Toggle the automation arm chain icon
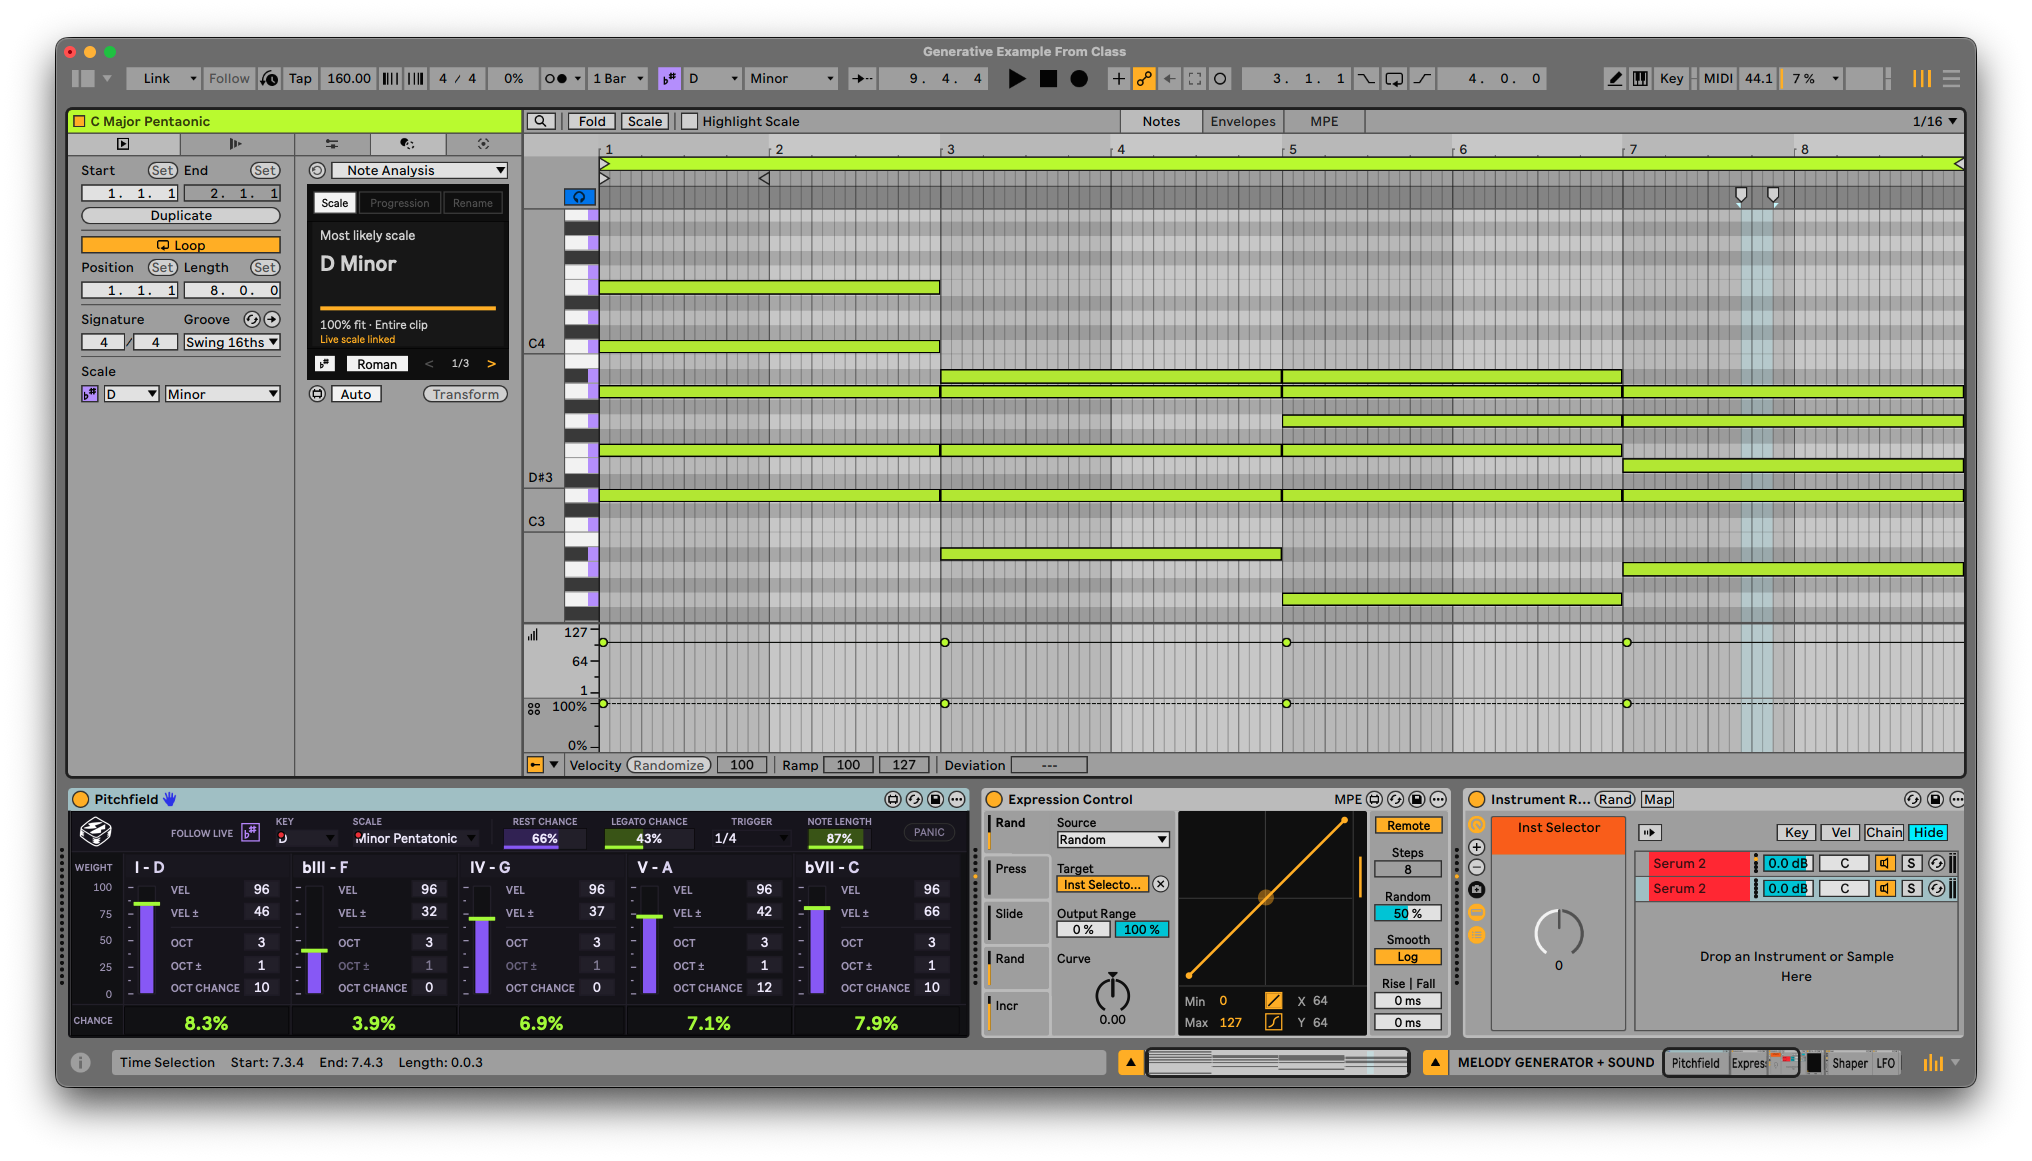This screenshot has height=1161, width=2032. (1144, 79)
